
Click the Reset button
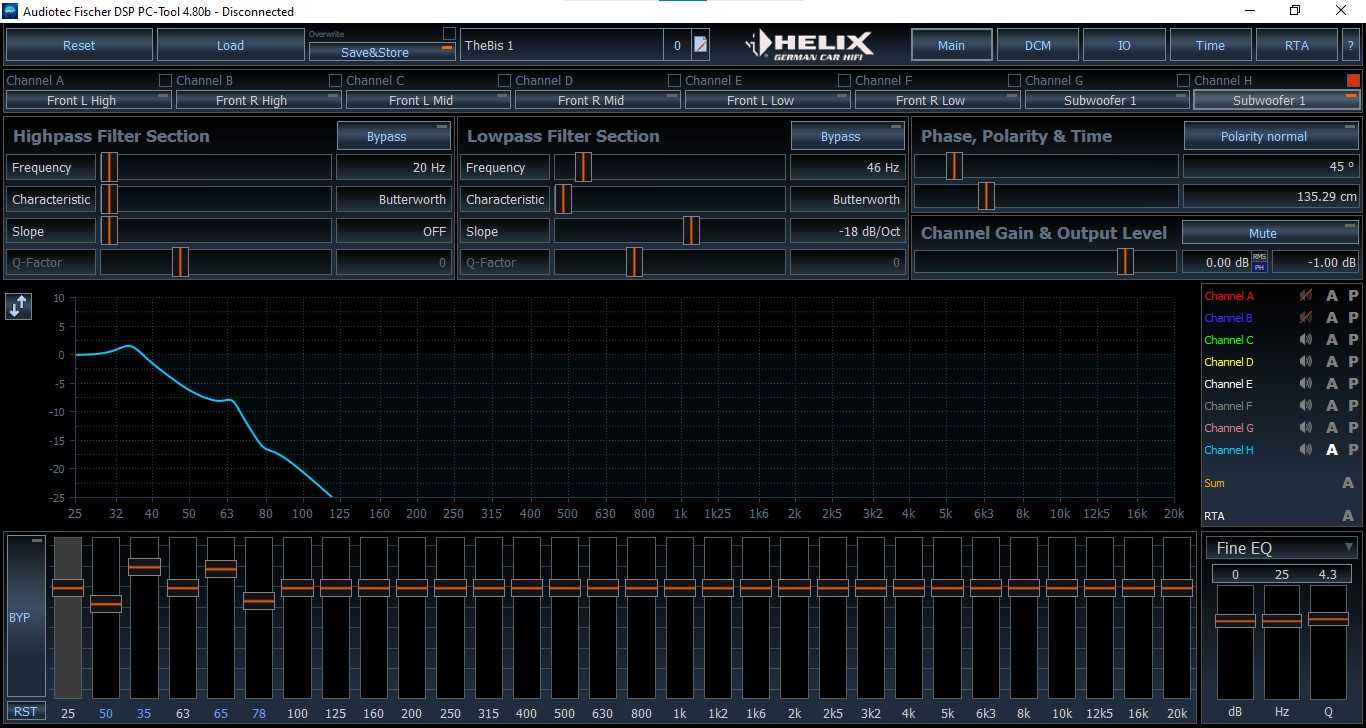pyautogui.click(x=79, y=45)
